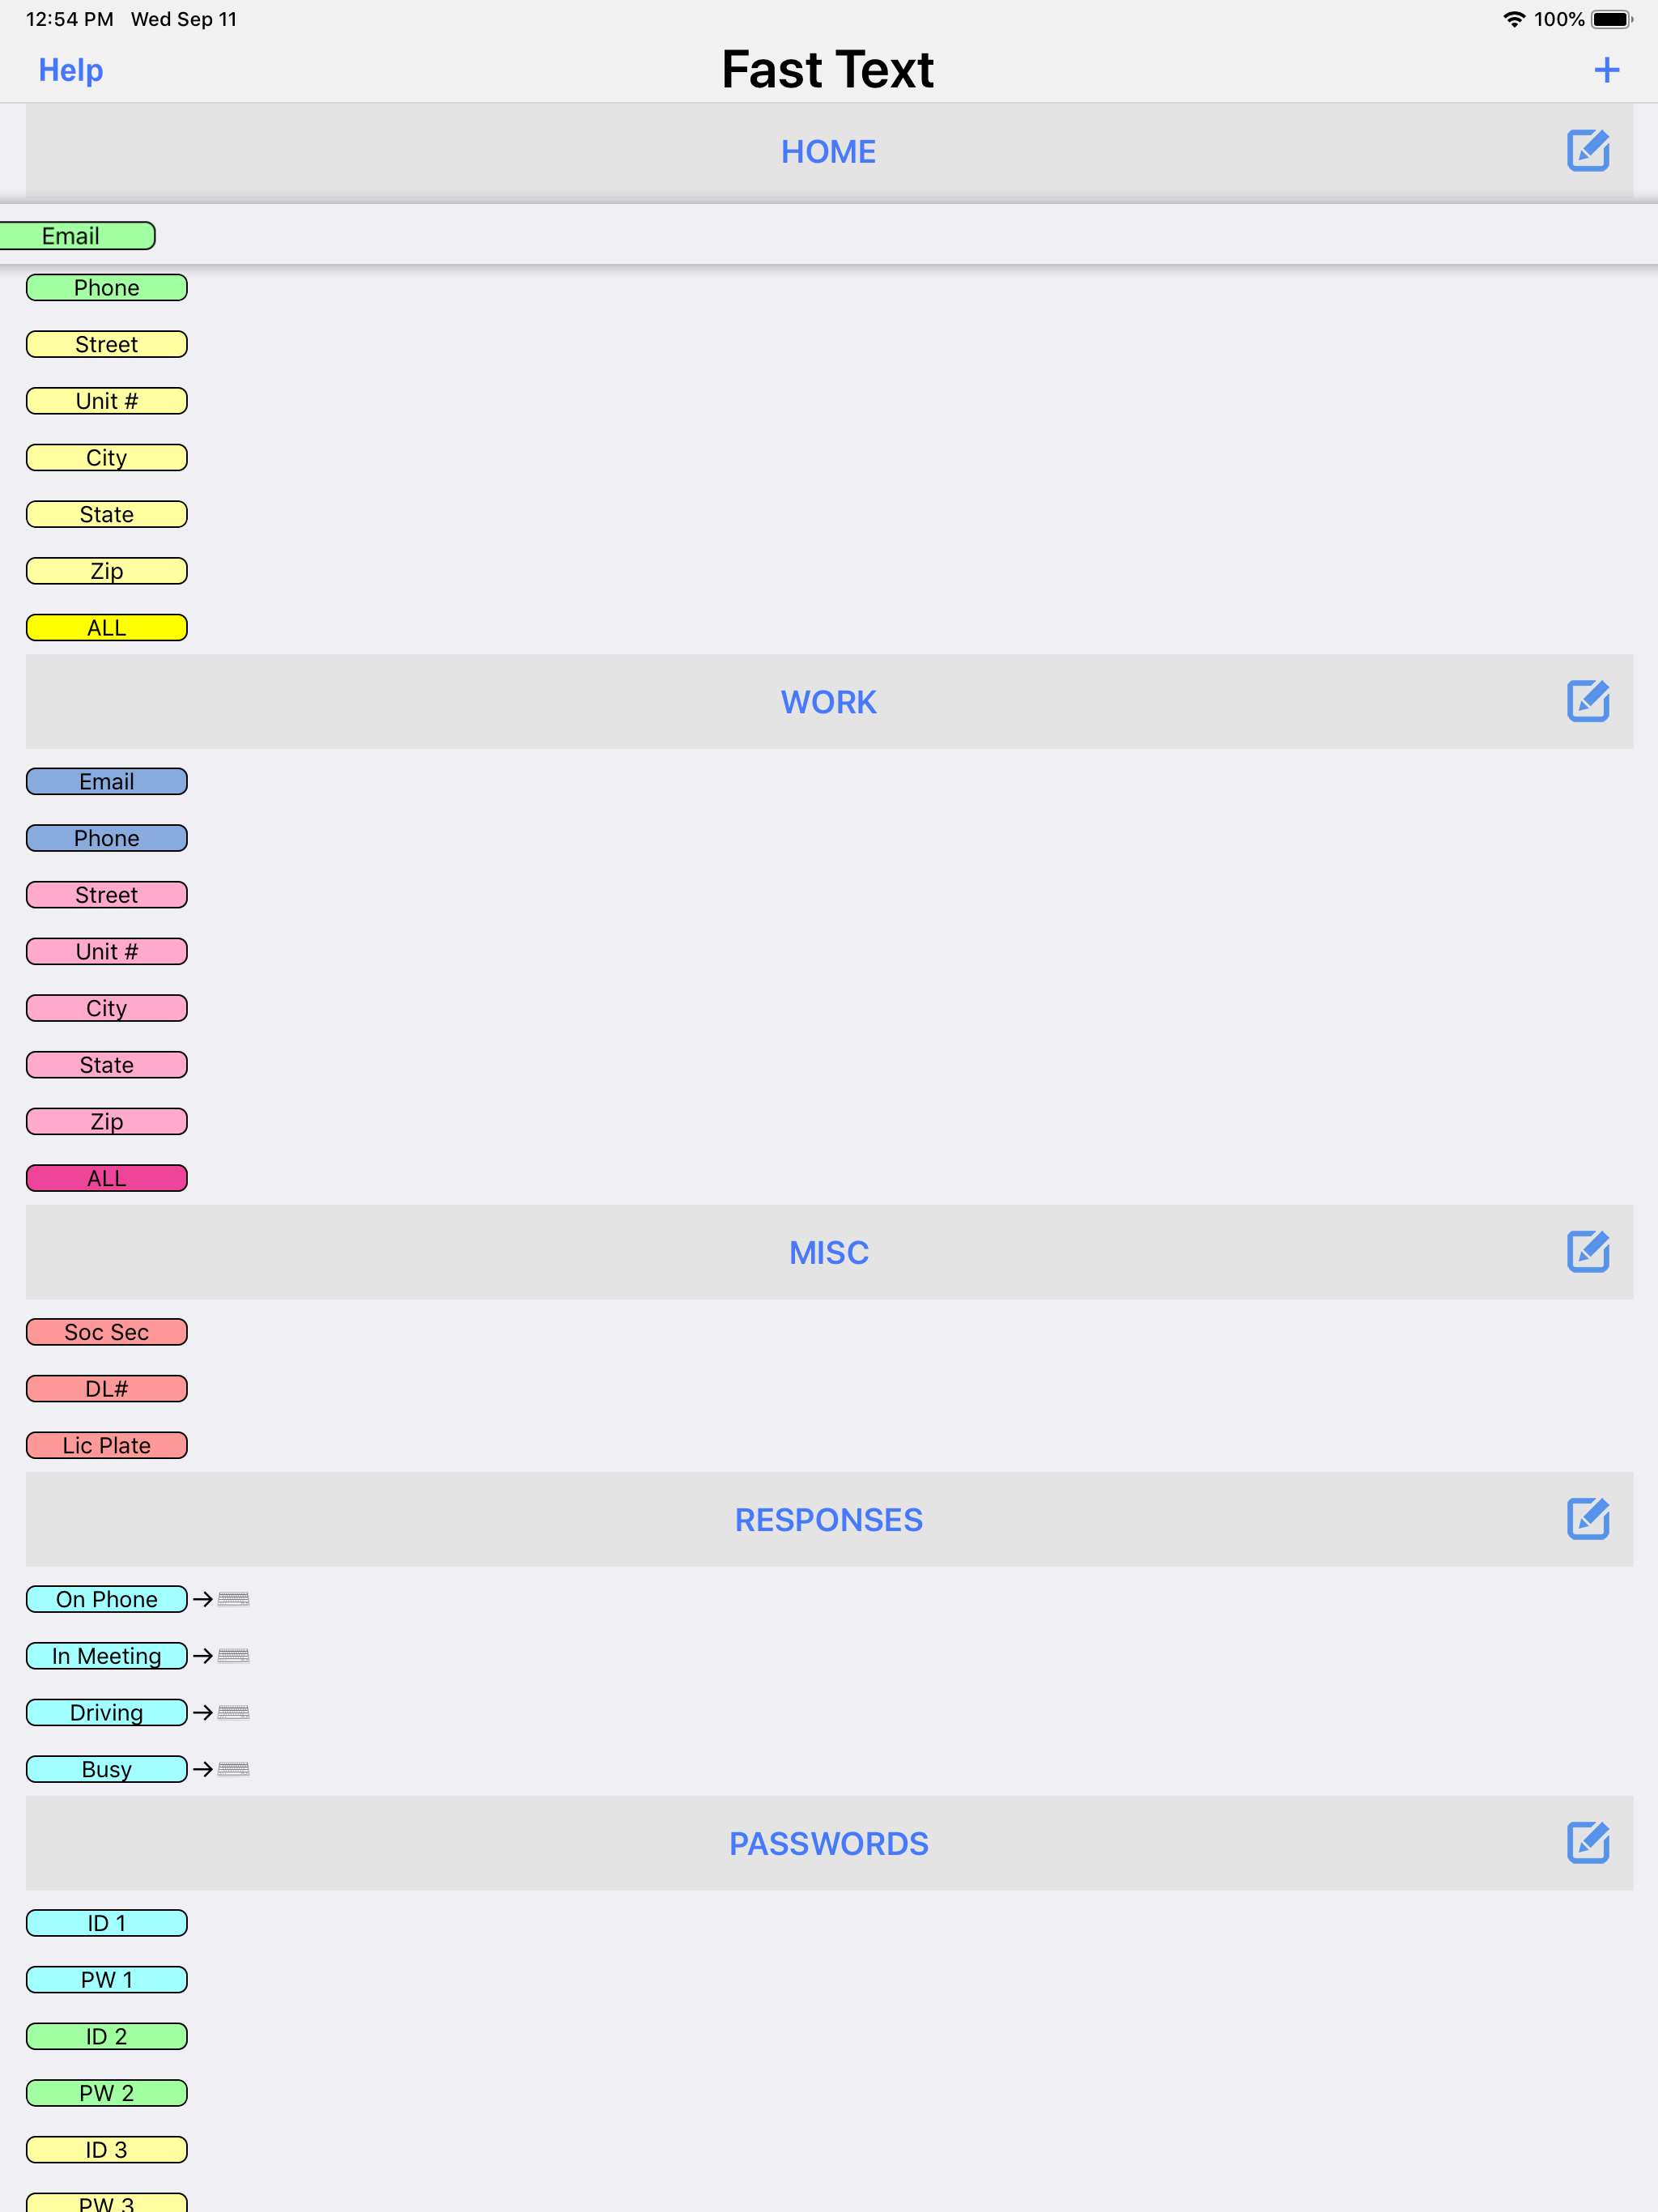Select the Soc Sec shortcut in MISC
This screenshot has height=2212, width=1658.
pos(106,1331)
